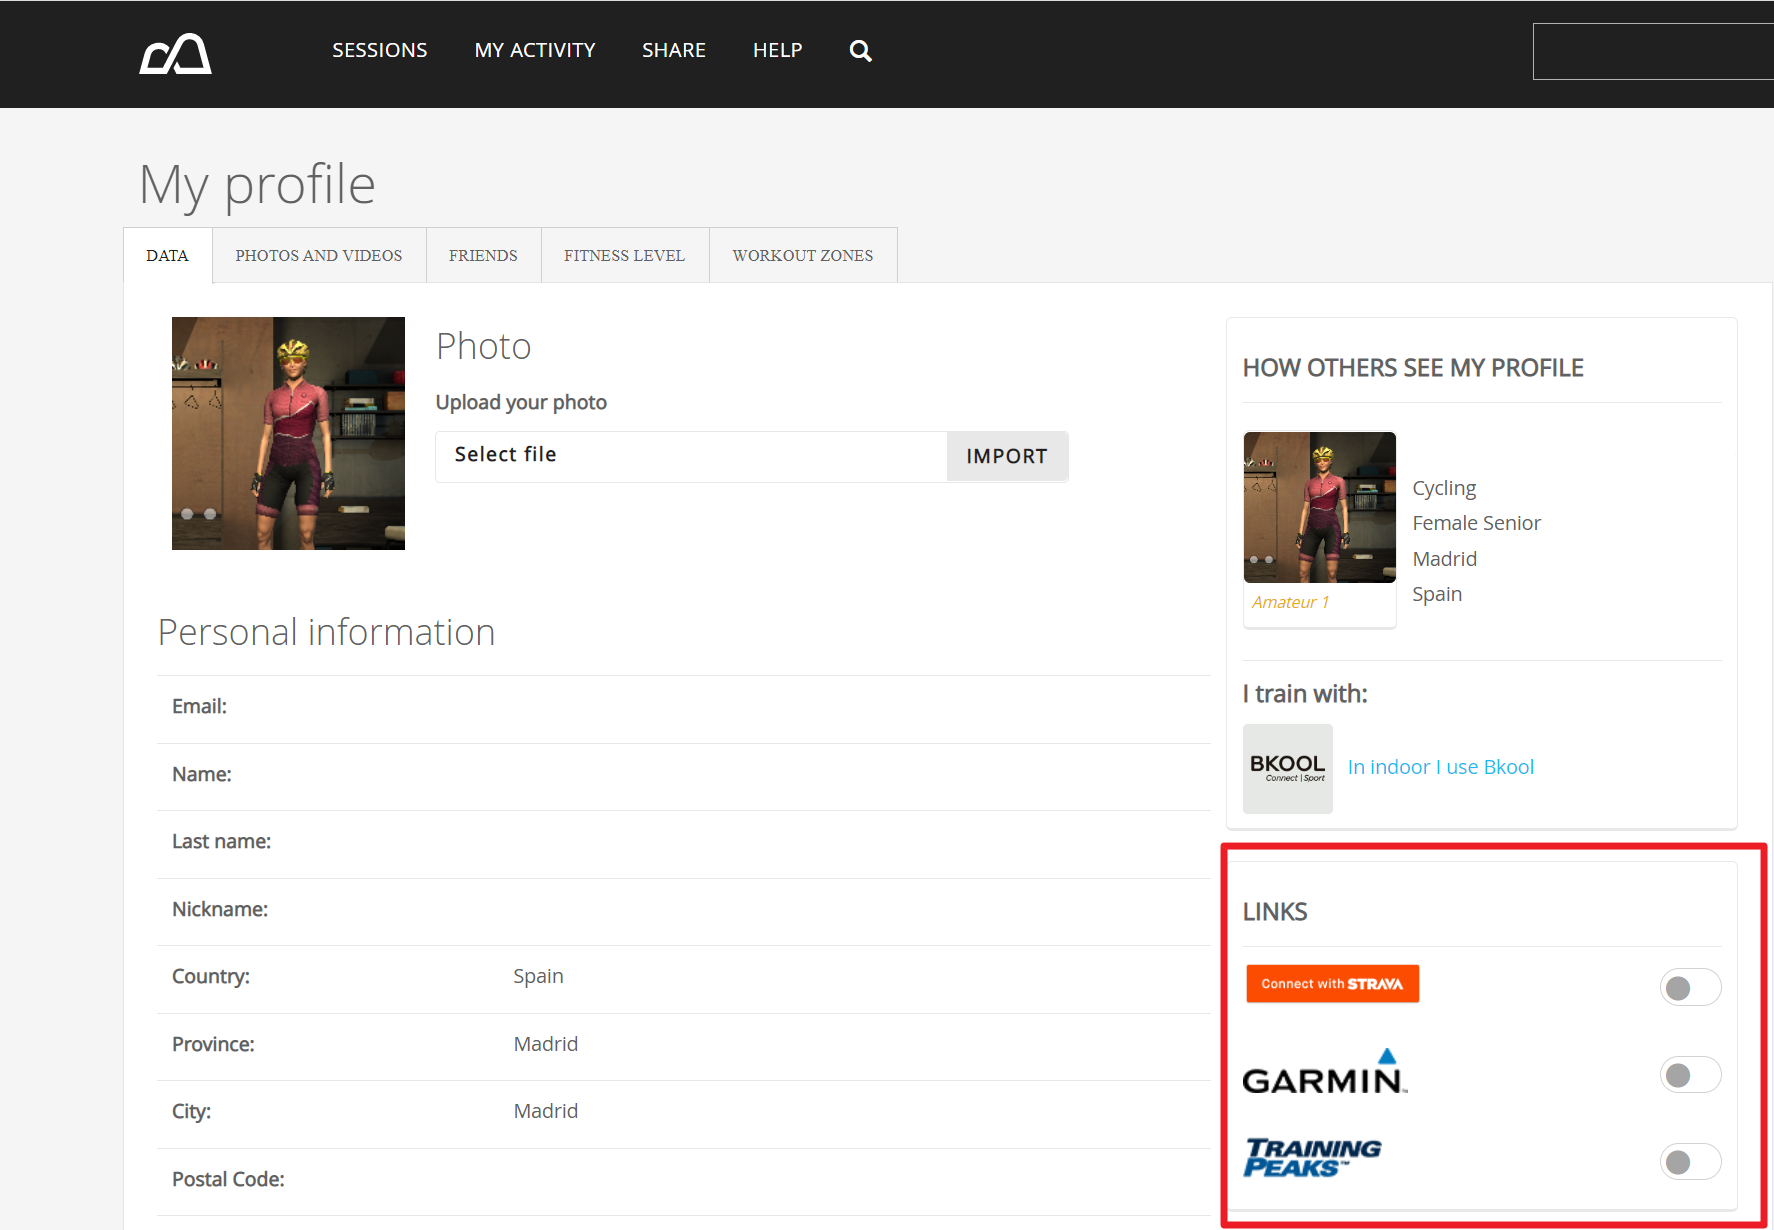Open the Share menu
Viewport: 1774px width, 1230px height.
(x=673, y=50)
